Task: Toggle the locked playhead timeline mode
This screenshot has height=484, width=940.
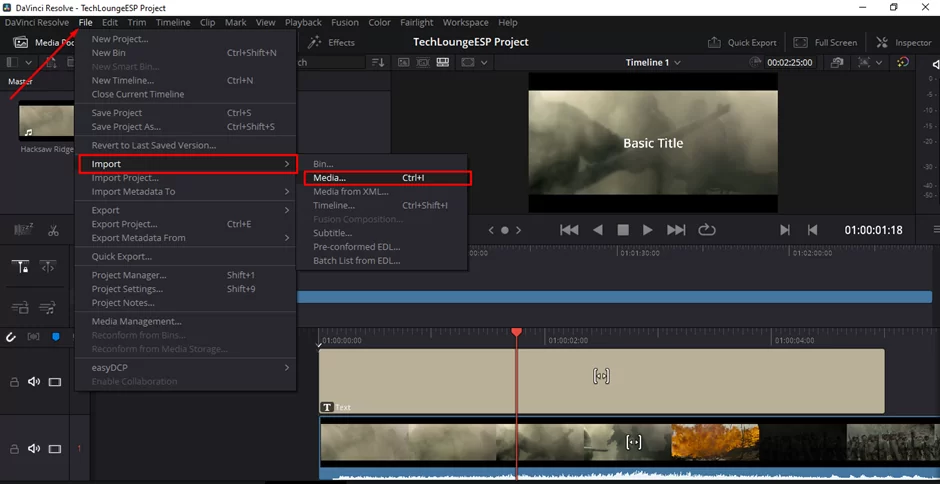Action: click(x=22, y=267)
